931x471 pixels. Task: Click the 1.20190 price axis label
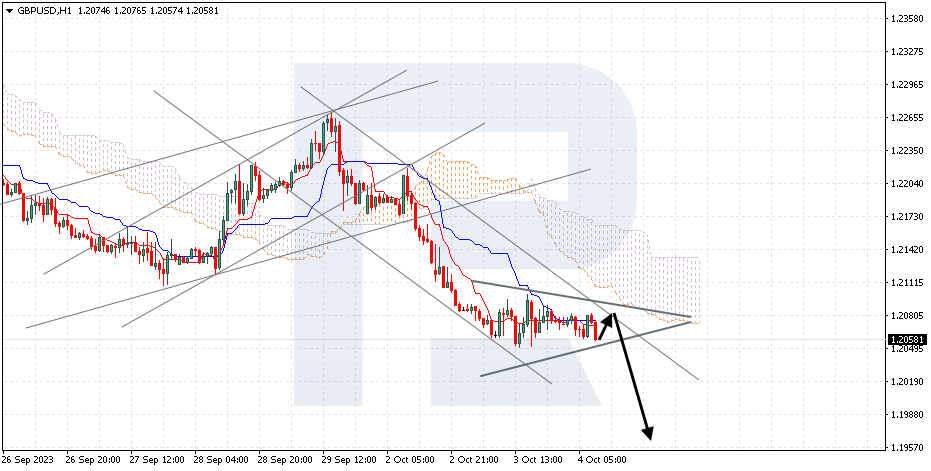pos(906,381)
